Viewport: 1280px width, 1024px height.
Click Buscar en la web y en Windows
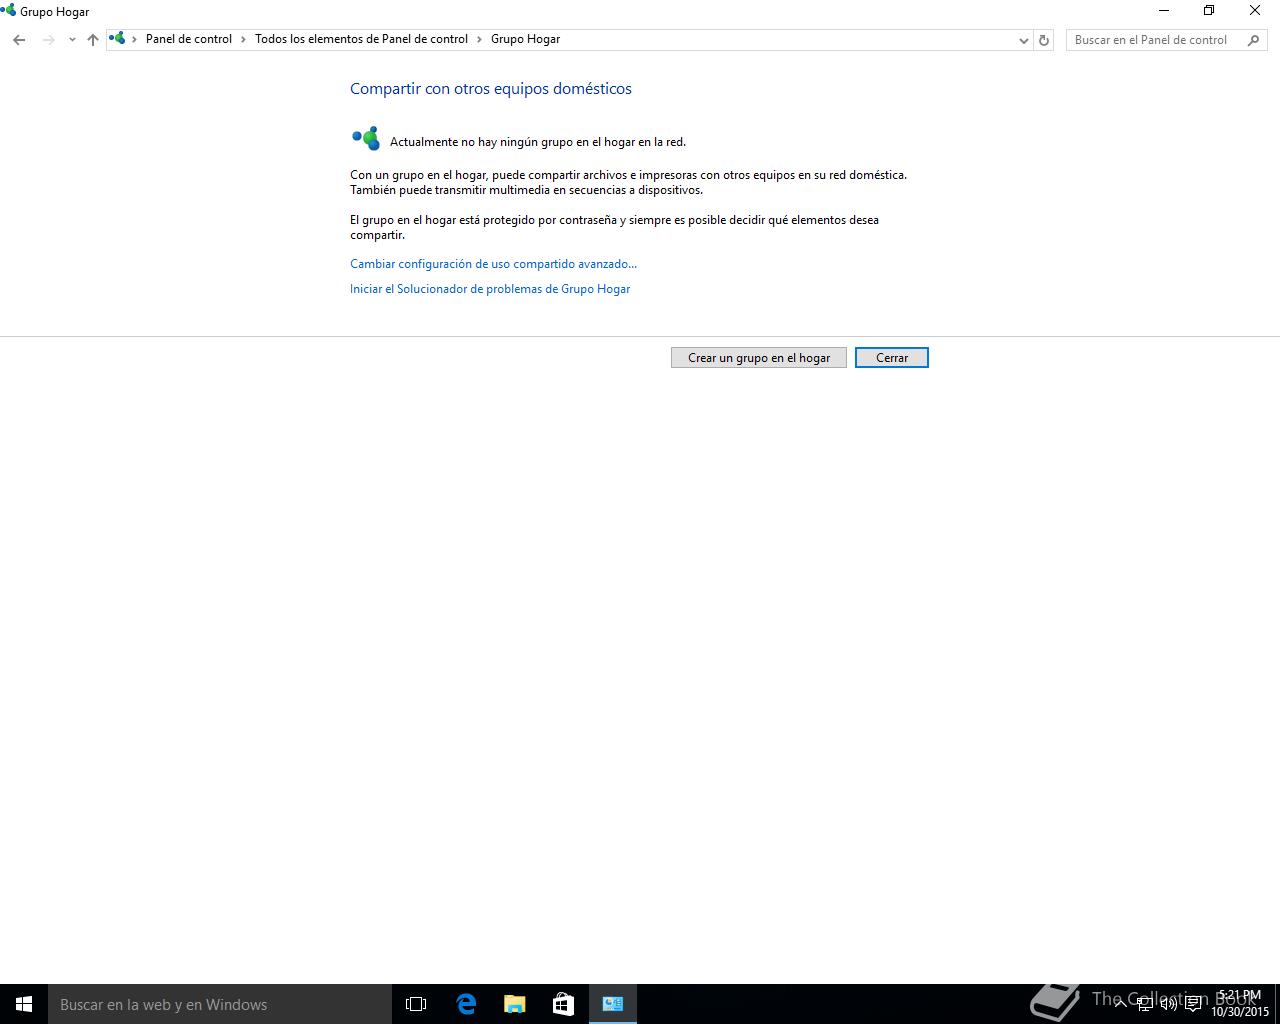click(220, 1004)
